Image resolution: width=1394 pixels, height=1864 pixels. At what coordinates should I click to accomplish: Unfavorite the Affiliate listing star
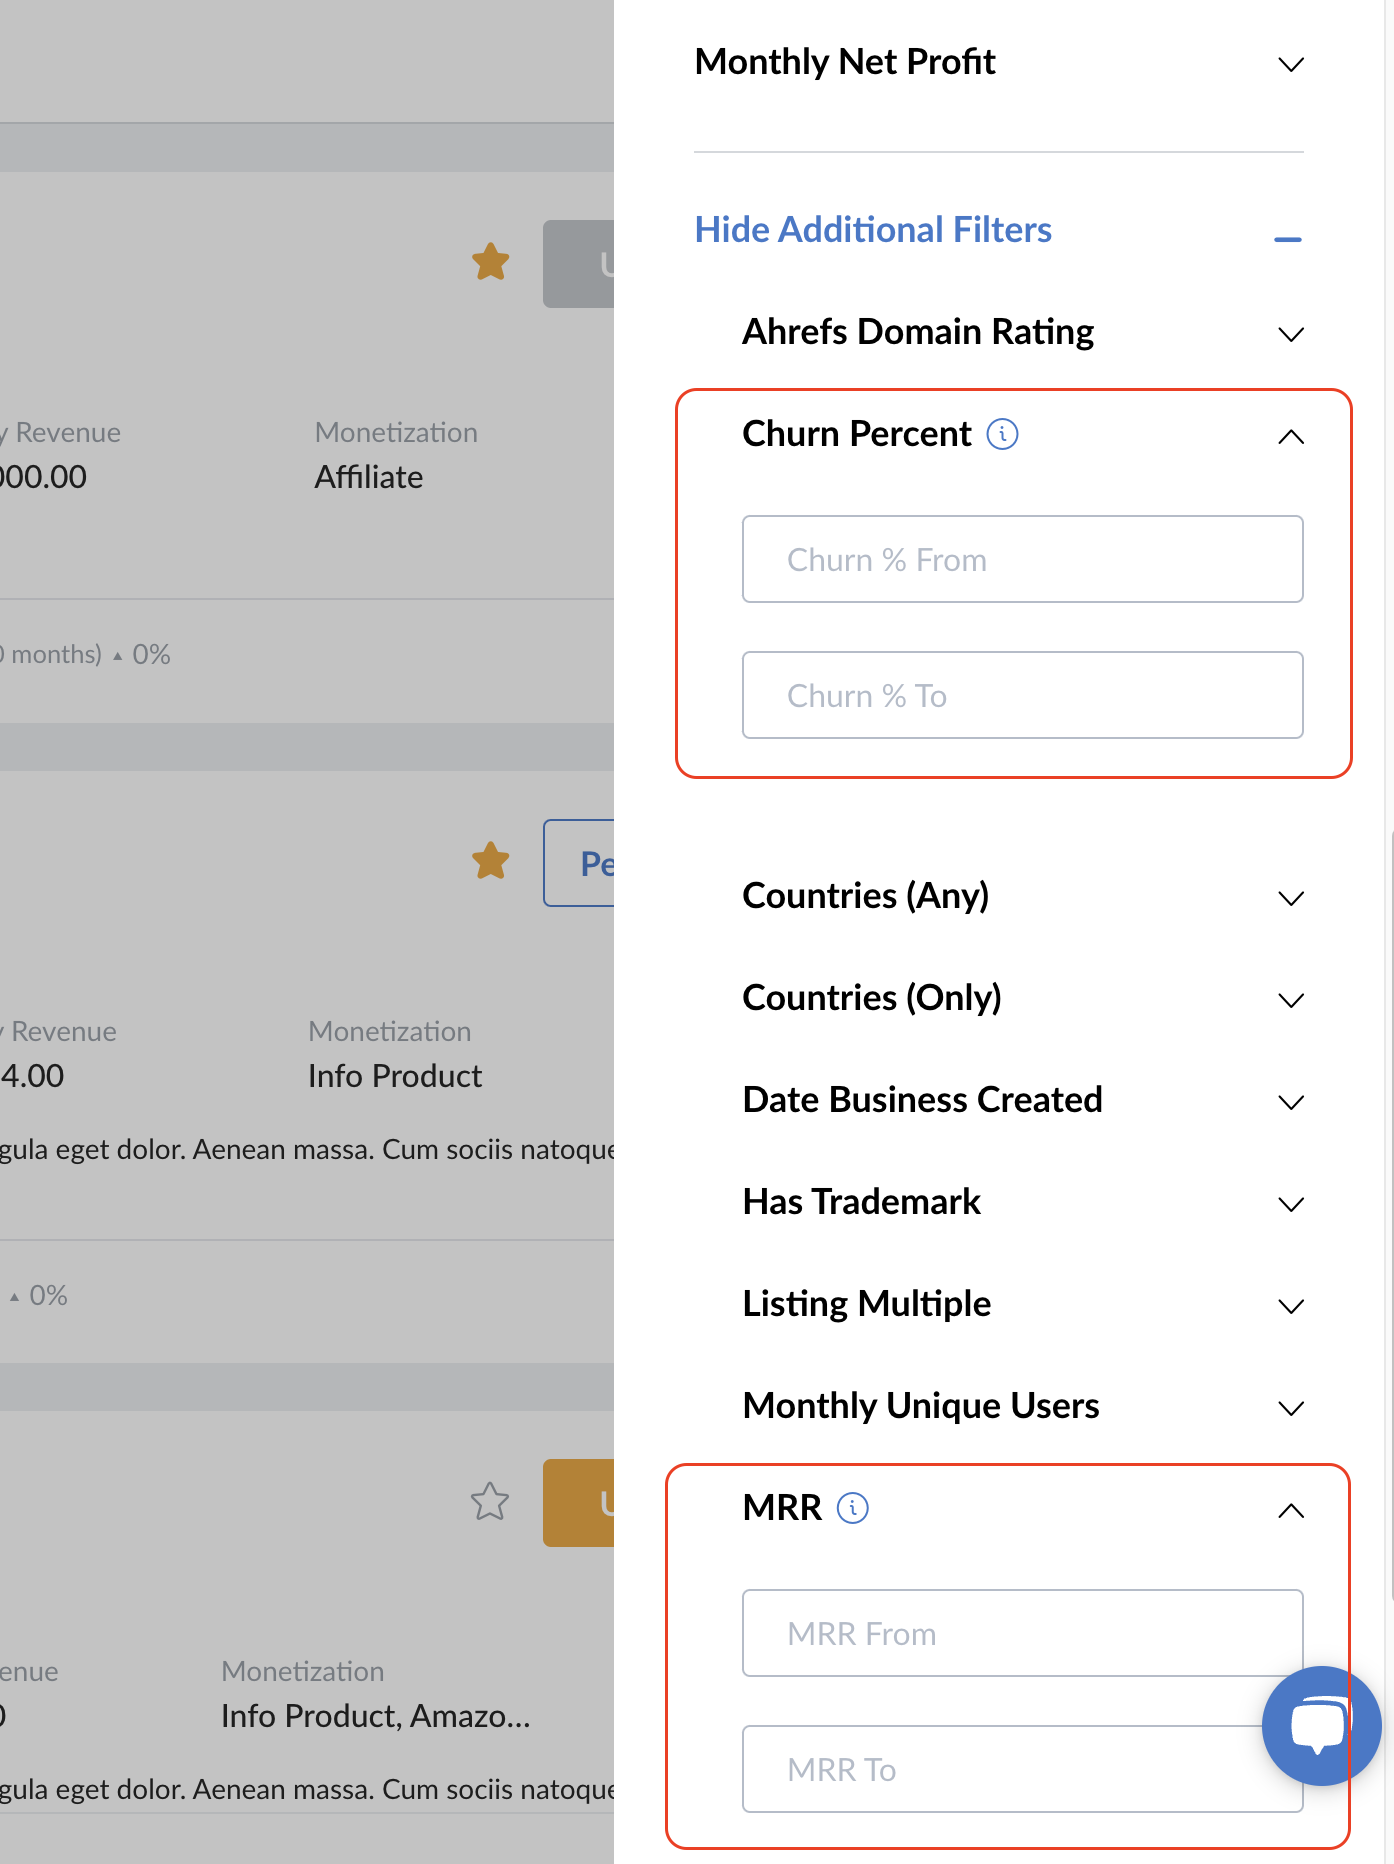click(x=491, y=262)
